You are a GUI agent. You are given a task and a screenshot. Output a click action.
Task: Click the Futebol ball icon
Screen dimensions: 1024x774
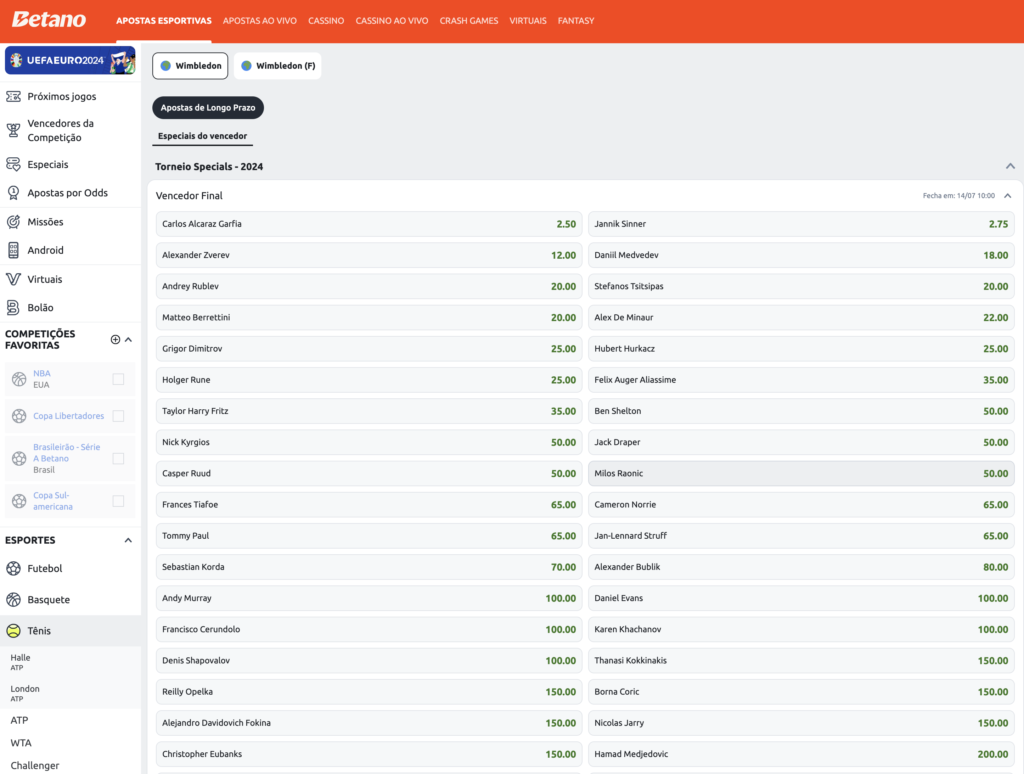click(x=13, y=568)
